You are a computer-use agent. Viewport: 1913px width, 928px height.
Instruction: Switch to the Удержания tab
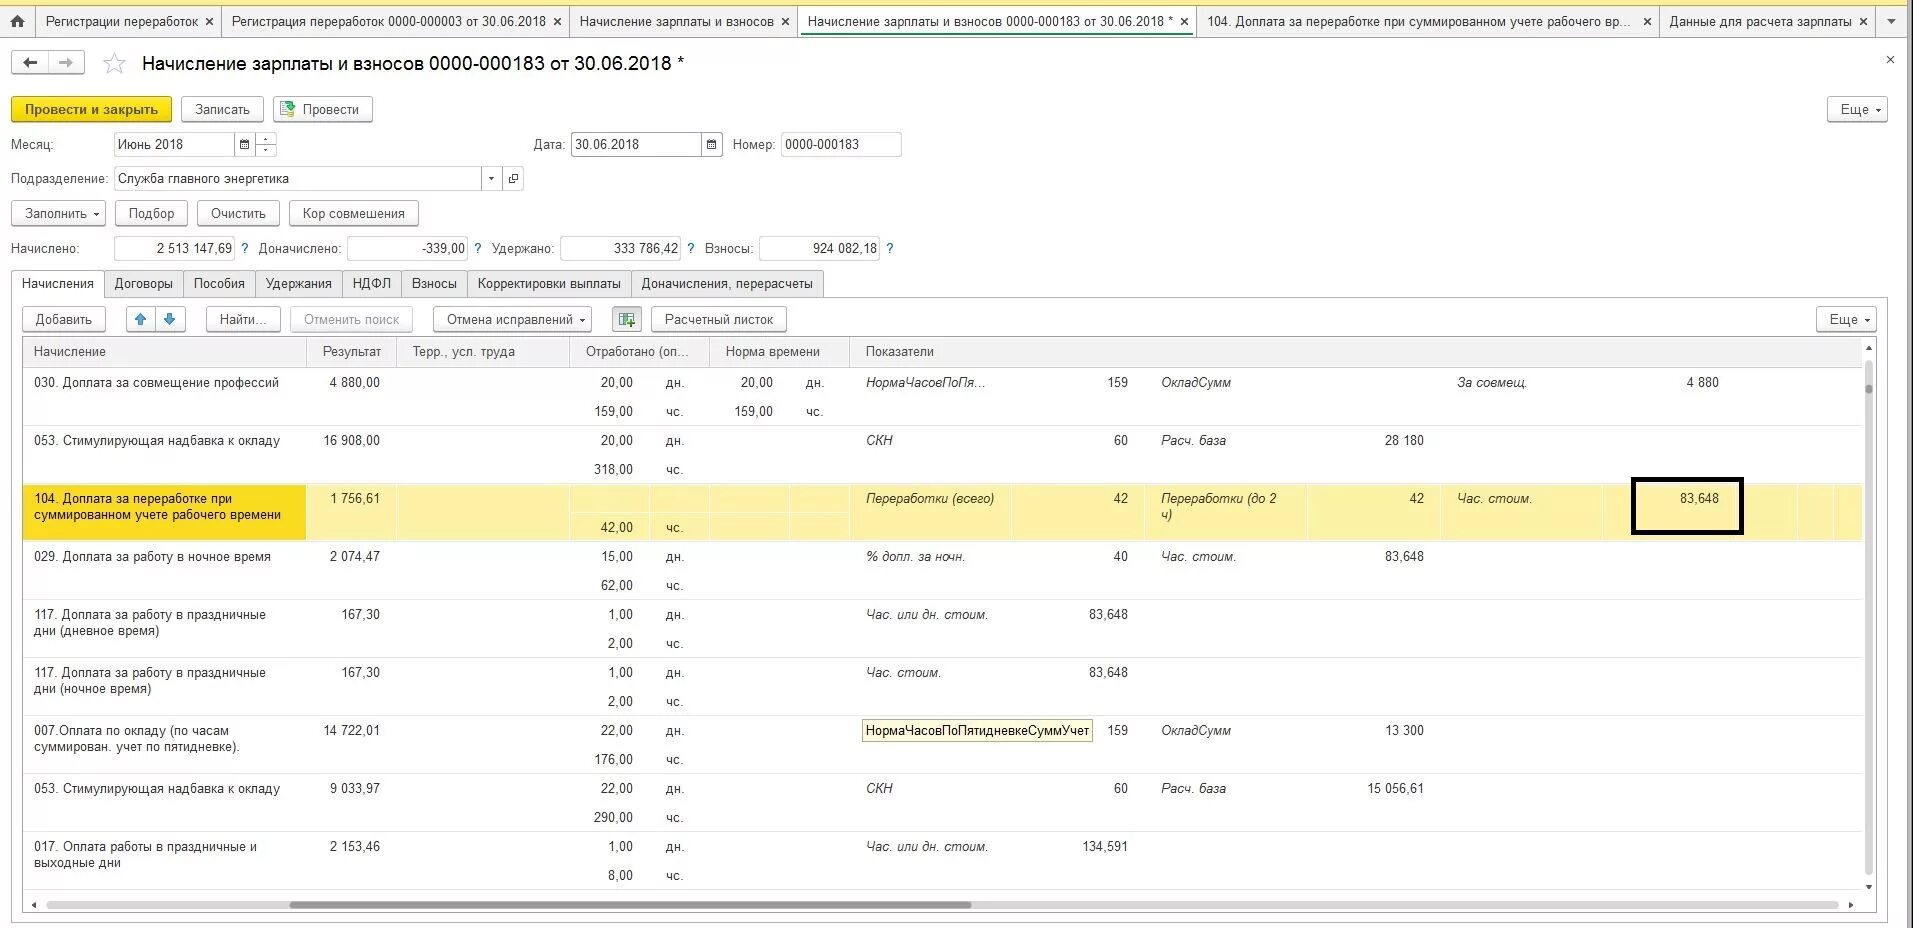299,283
